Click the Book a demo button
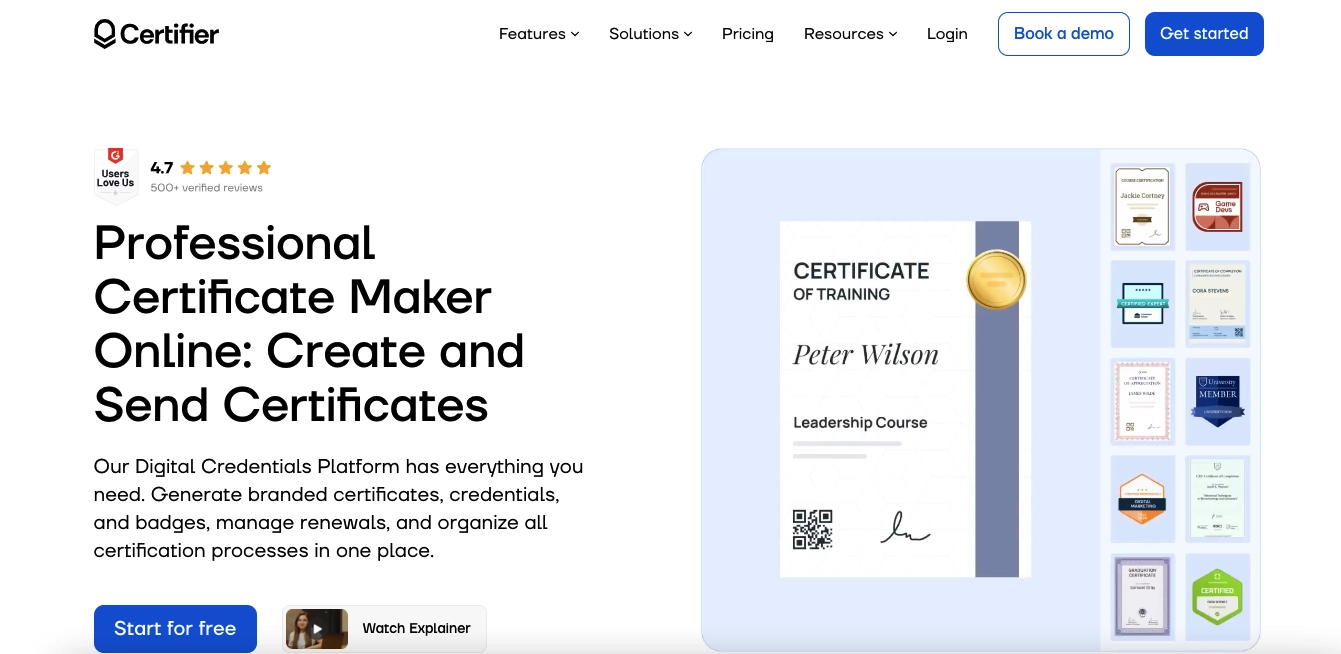The height and width of the screenshot is (654, 1341). [1064, 34]
